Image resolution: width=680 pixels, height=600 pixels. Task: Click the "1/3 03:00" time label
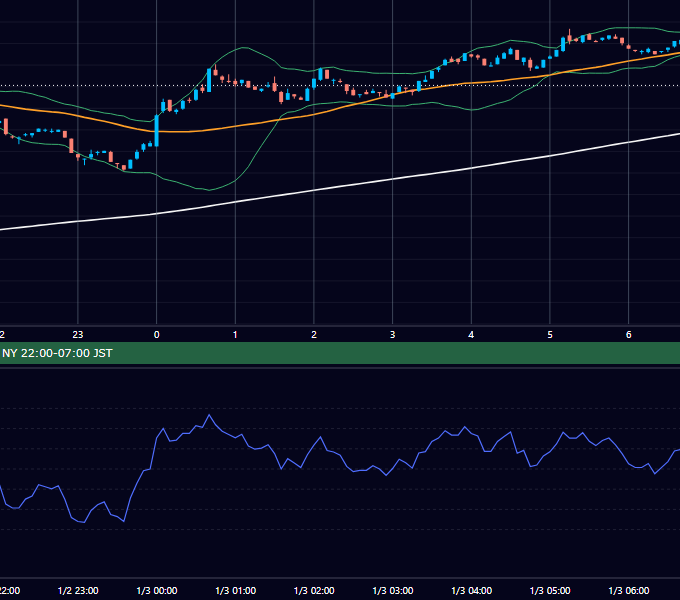393,590
